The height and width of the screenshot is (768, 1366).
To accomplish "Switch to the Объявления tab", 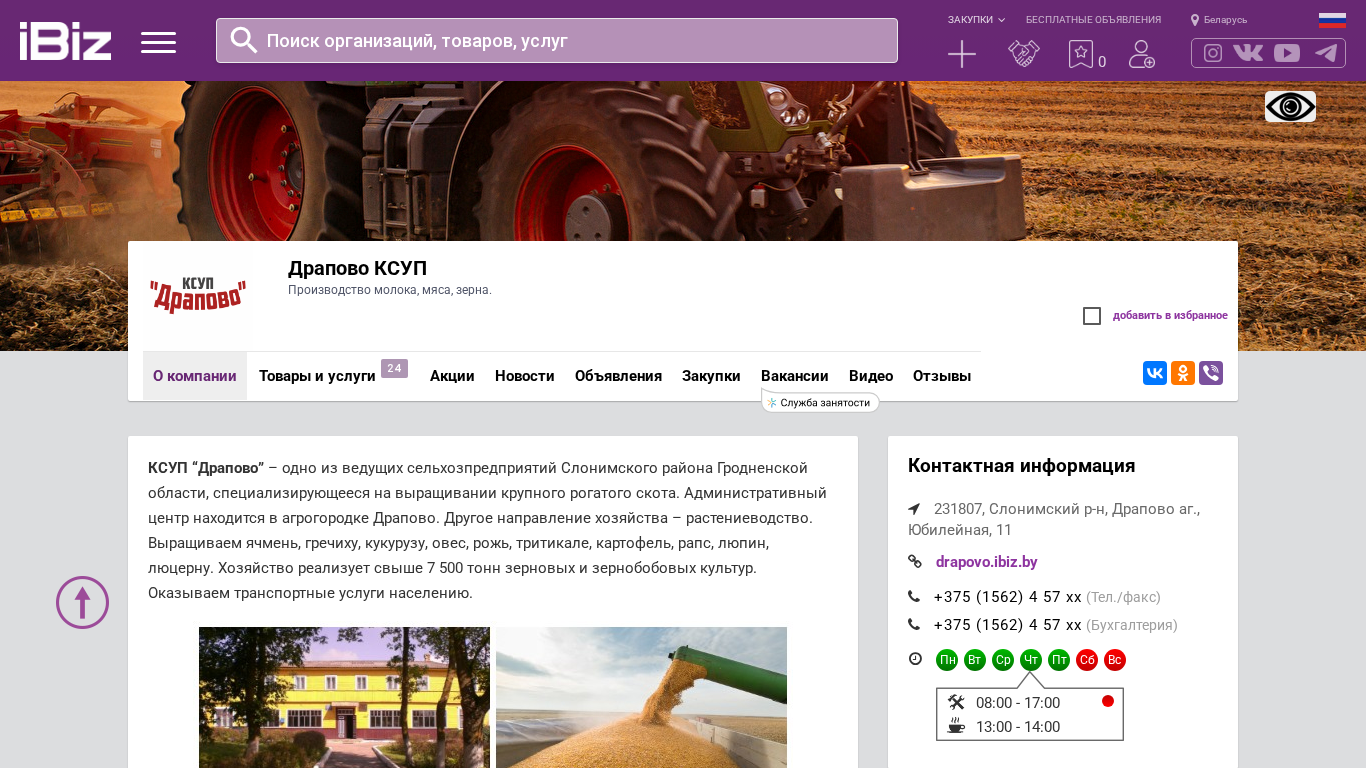I will (618, 376).
